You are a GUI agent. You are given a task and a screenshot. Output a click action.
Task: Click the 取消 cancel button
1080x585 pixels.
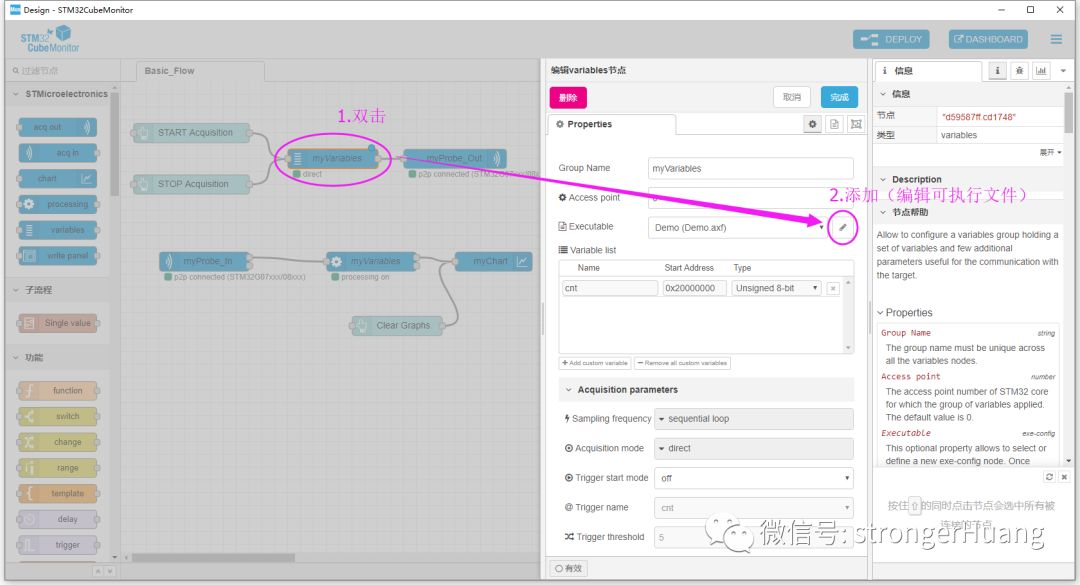[x=791, y=97]
